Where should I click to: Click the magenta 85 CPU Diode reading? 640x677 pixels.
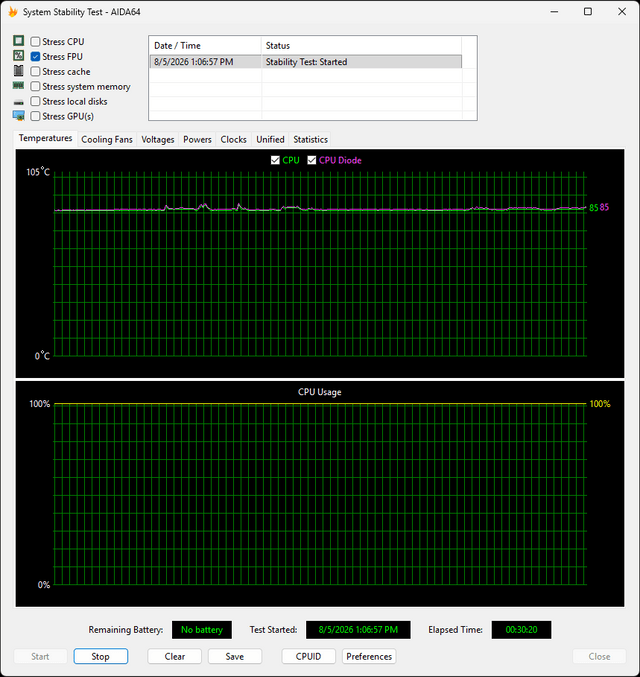(604, 207)
